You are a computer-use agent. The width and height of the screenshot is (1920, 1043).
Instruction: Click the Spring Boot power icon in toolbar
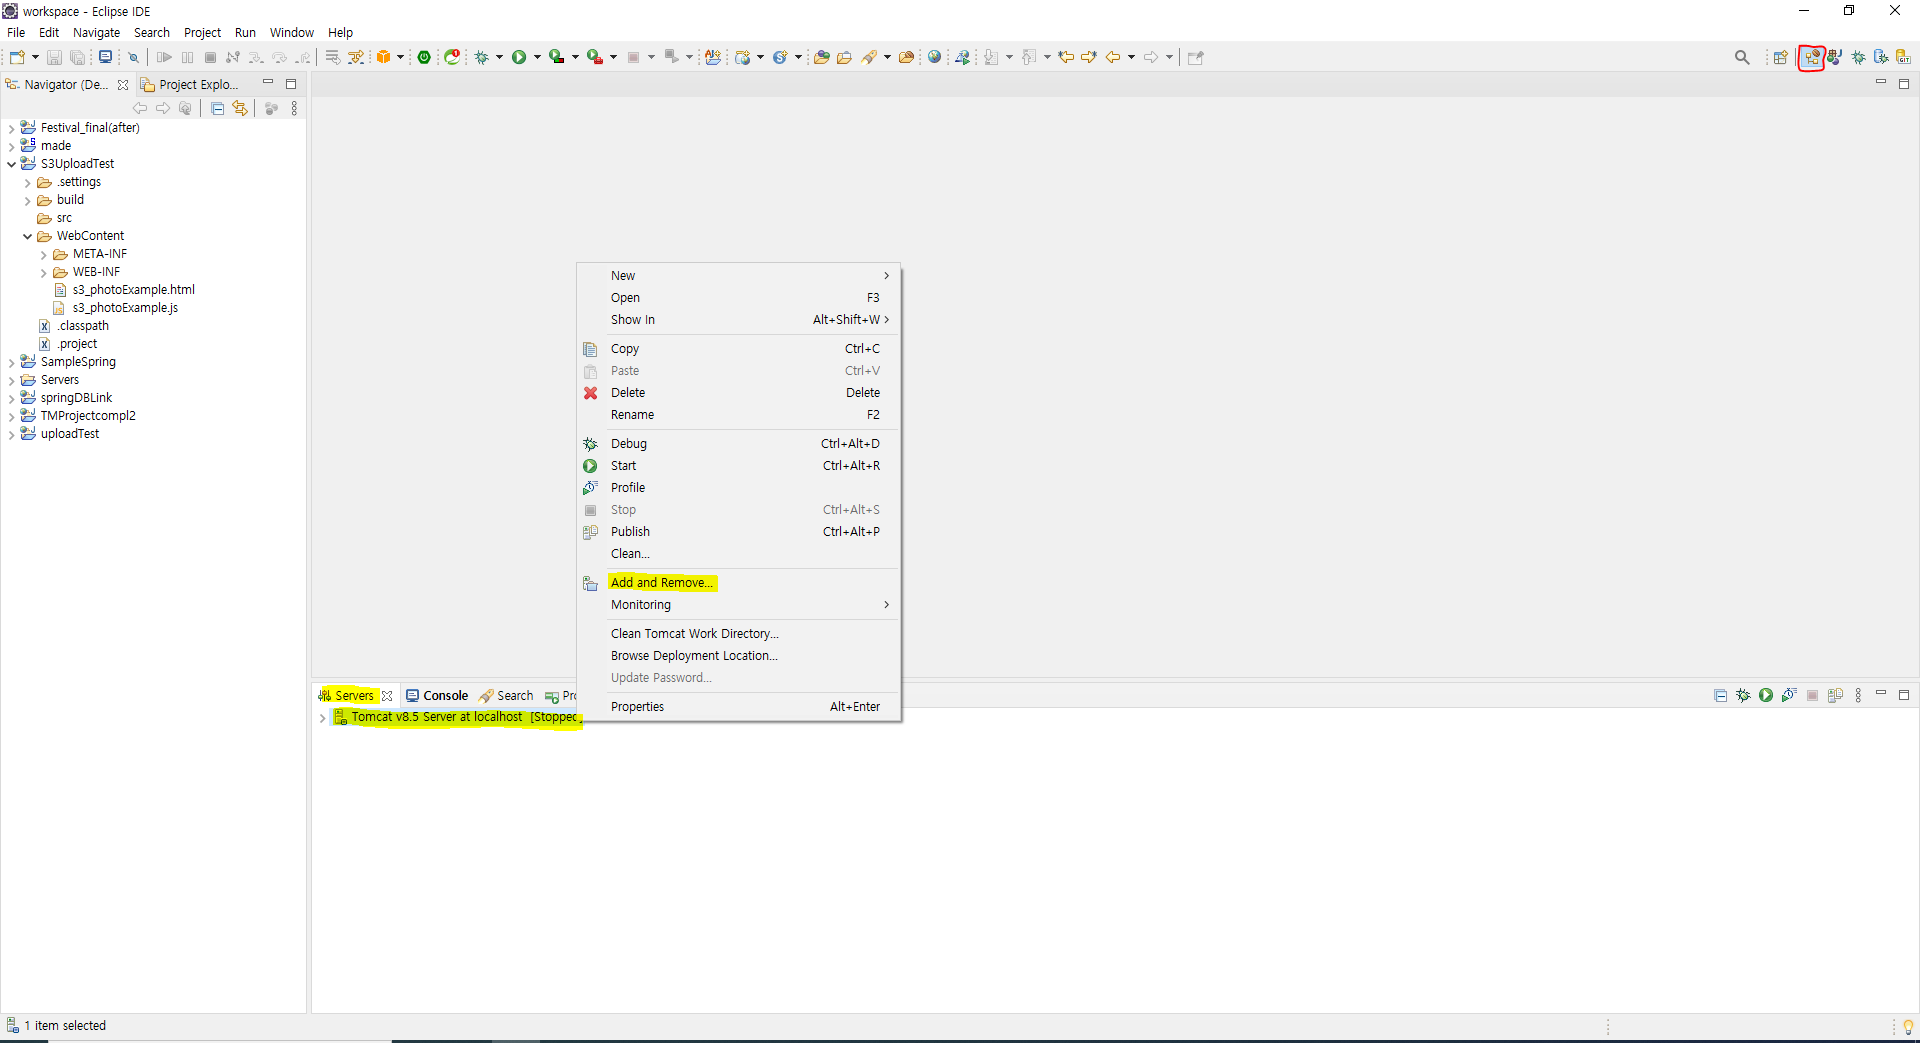pos(424,57)
